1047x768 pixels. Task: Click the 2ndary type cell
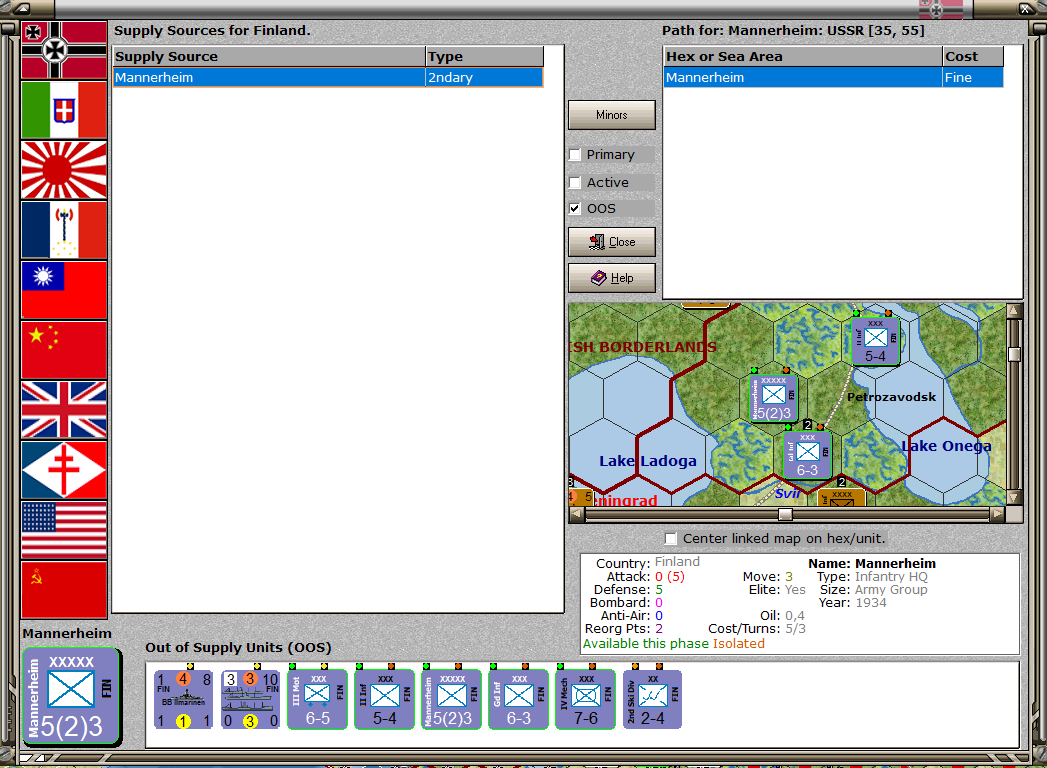pos(485,77)
